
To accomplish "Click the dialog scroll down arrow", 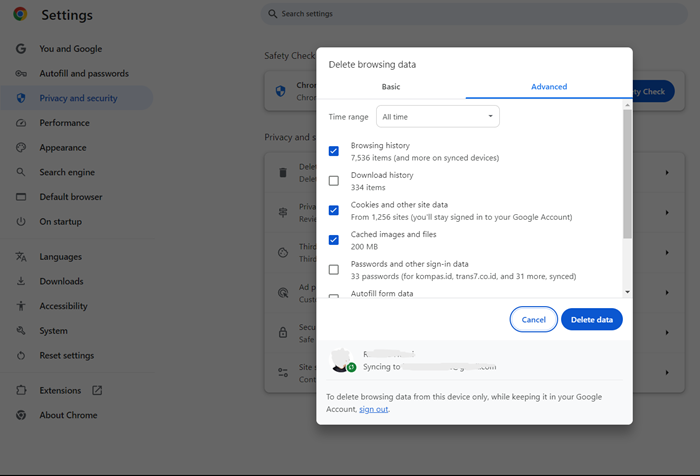I will tap(627, 292).
